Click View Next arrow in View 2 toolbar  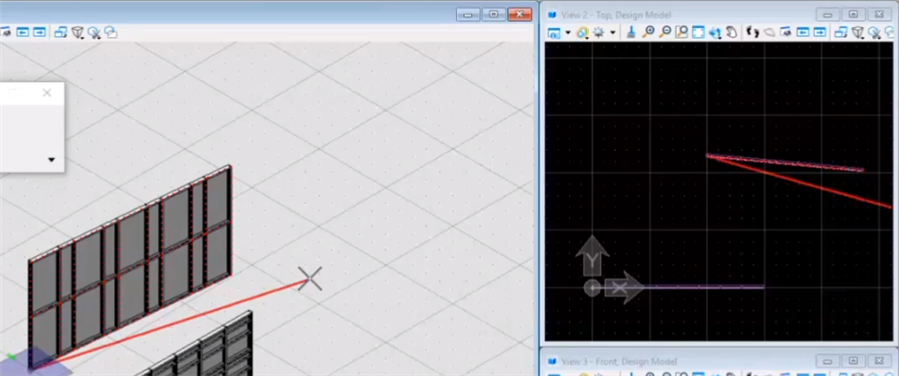click(820, 32)
